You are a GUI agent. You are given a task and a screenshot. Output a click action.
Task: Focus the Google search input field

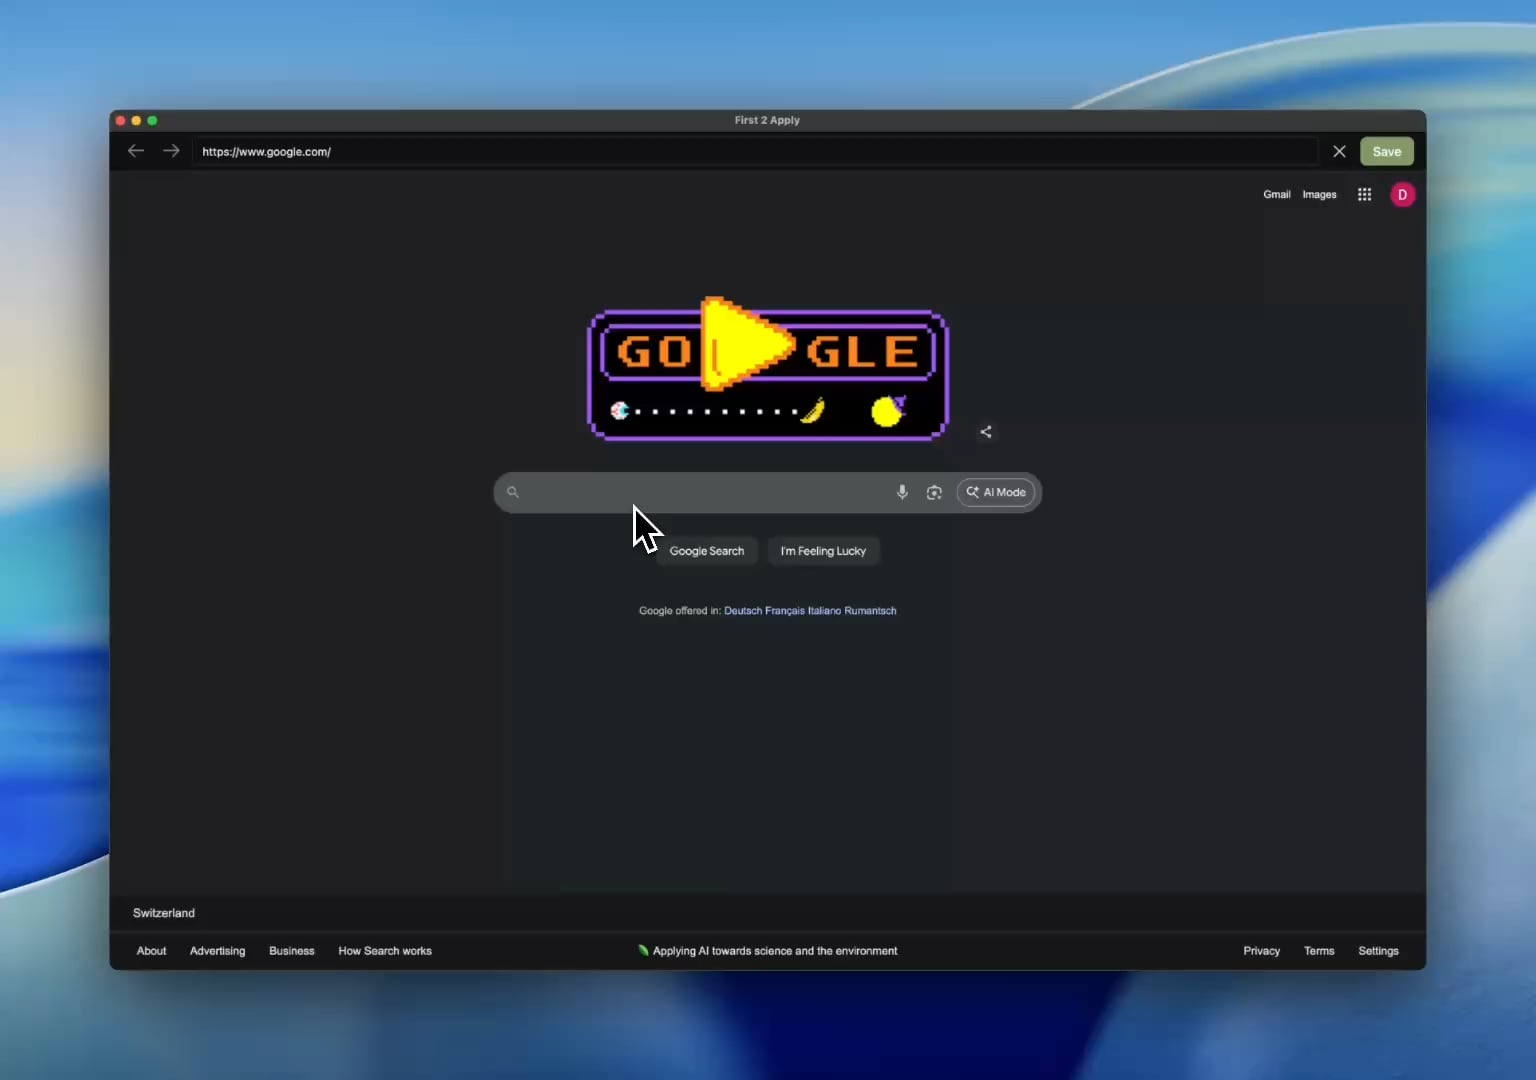(x=700, y=492)
